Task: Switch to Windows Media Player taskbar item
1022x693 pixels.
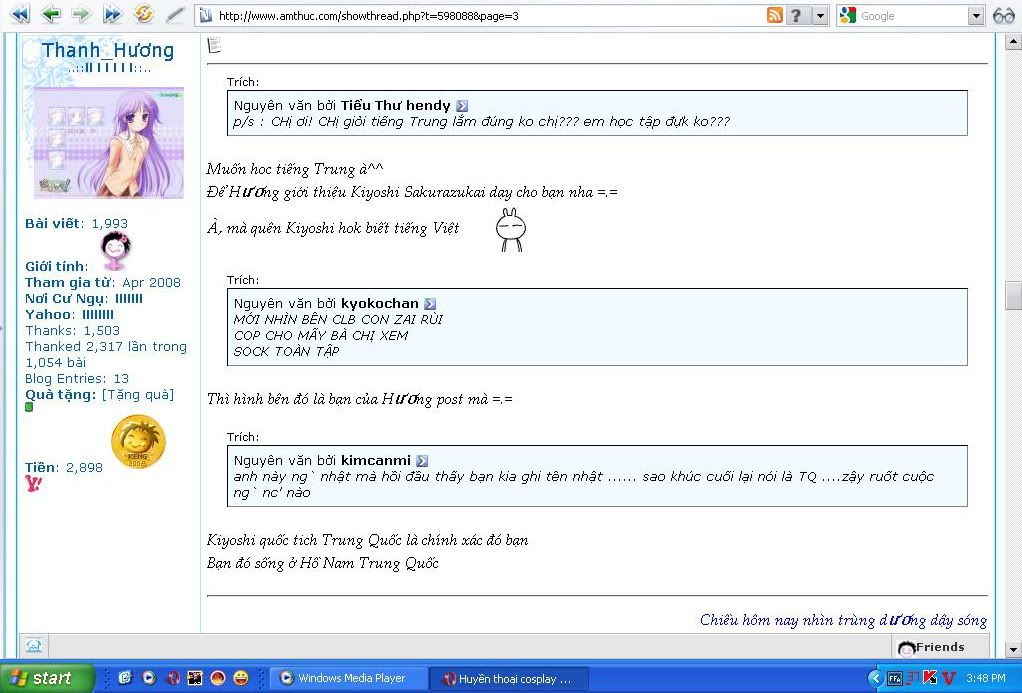Action: pyautogui.click(x=349, y=678)
